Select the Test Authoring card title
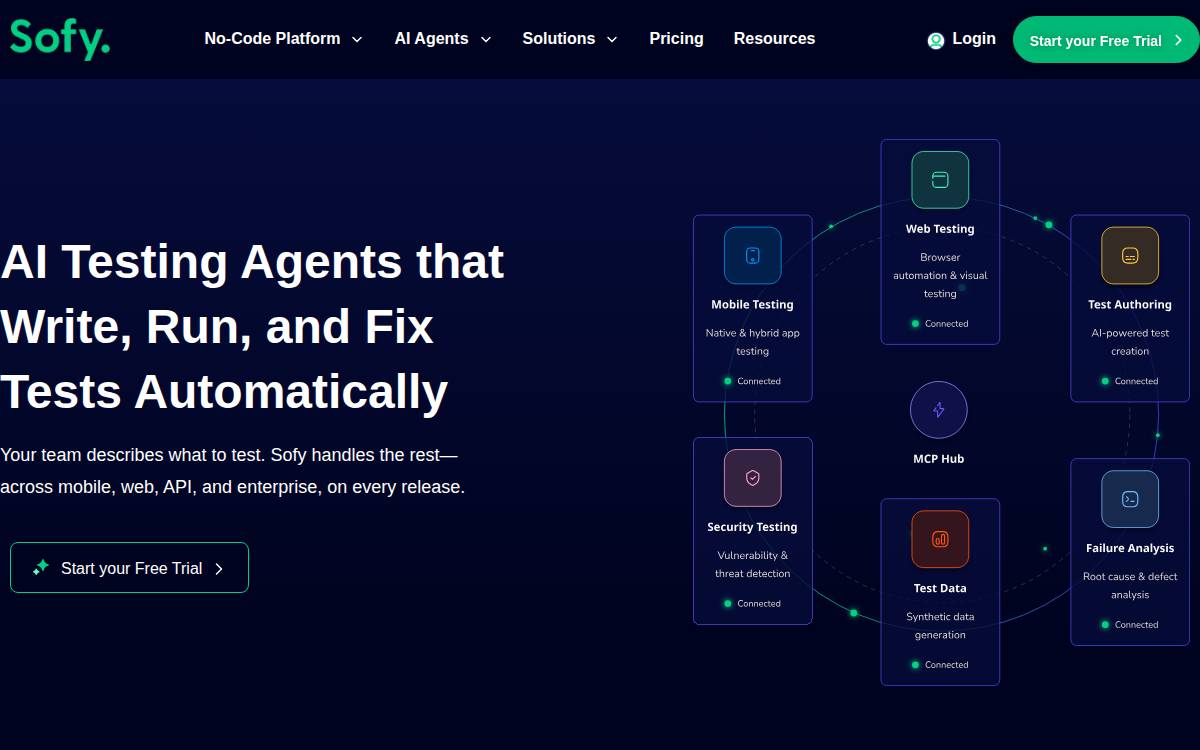This screenshot has height=750, width=1200. coord(1130,305)
